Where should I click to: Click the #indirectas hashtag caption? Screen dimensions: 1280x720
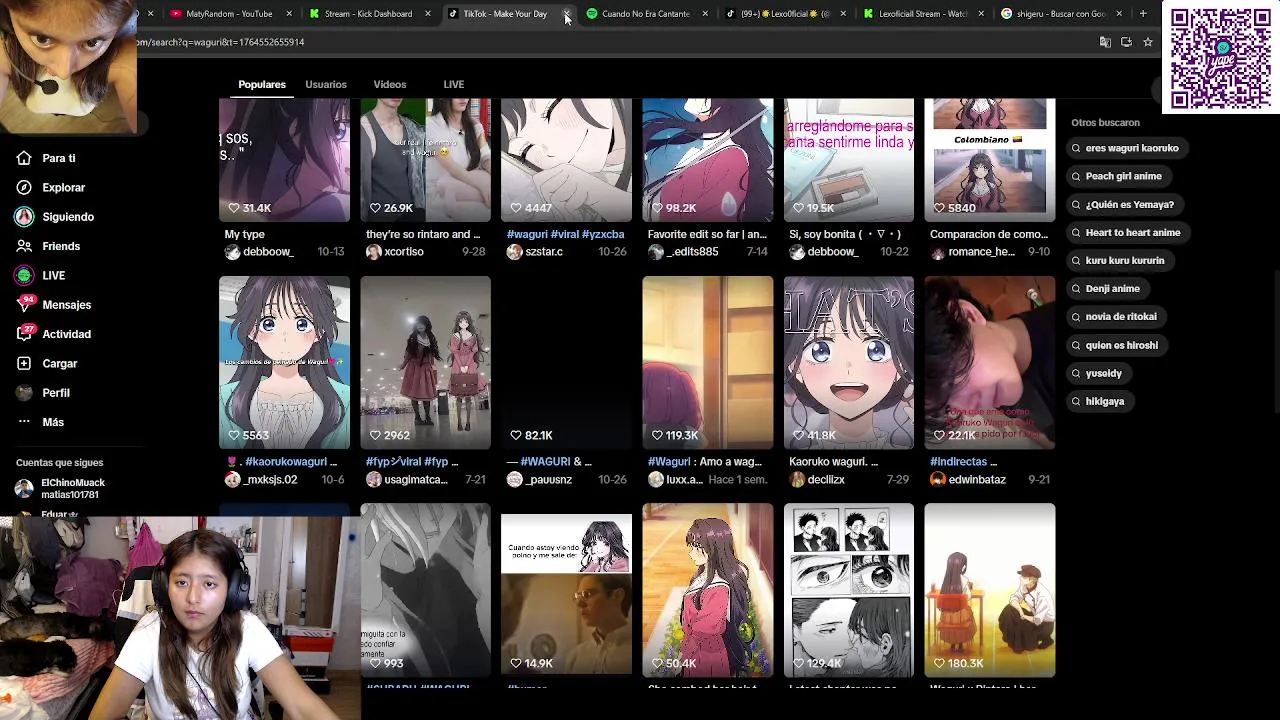click(x=963, y=462)
